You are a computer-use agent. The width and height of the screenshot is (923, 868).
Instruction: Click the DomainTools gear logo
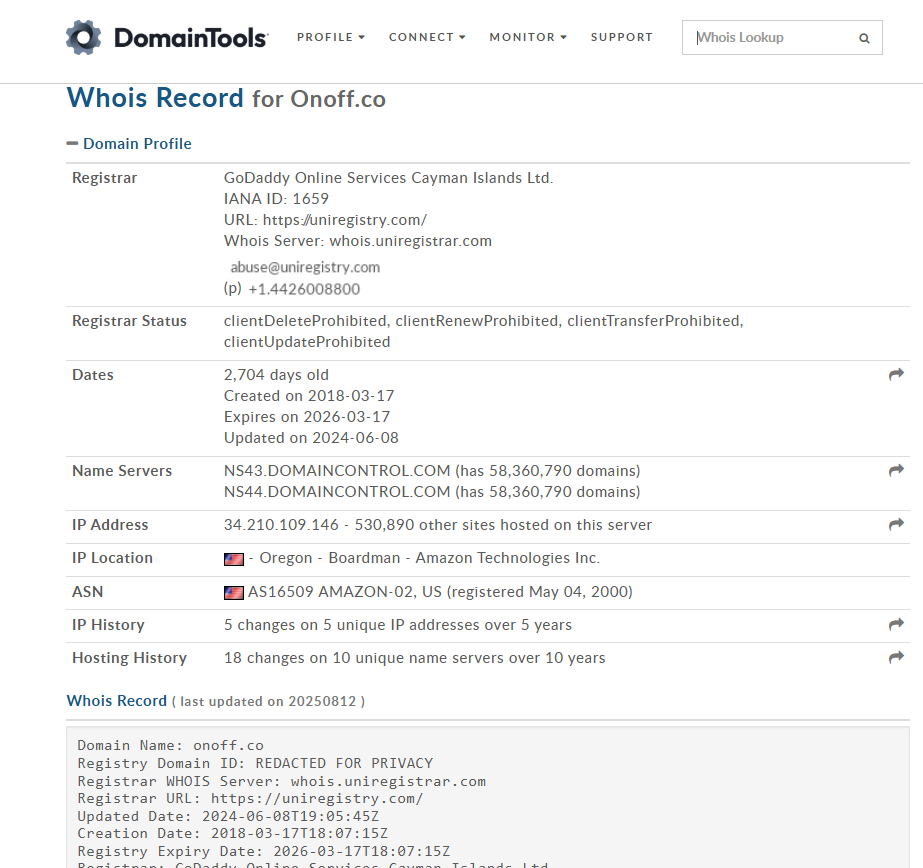coord(84,38)
